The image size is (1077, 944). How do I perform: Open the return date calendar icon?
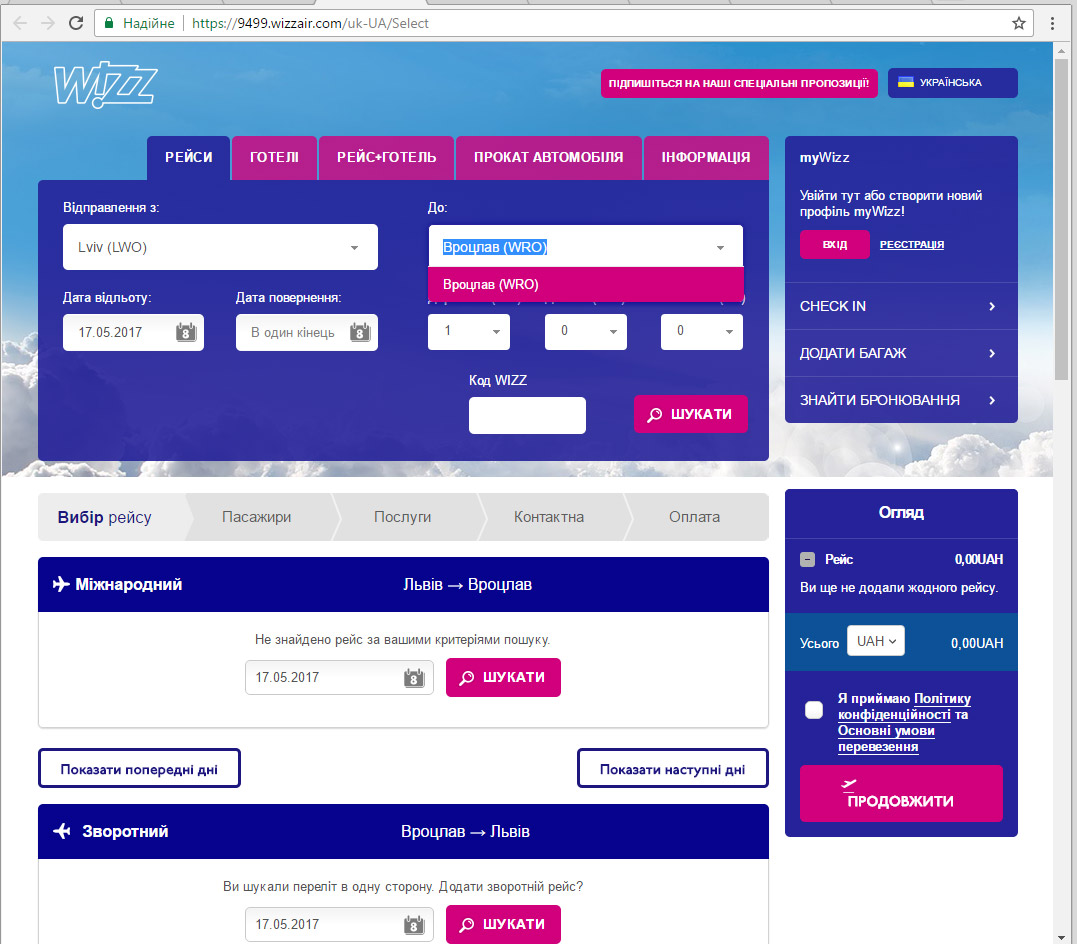(x=360, y=333)
